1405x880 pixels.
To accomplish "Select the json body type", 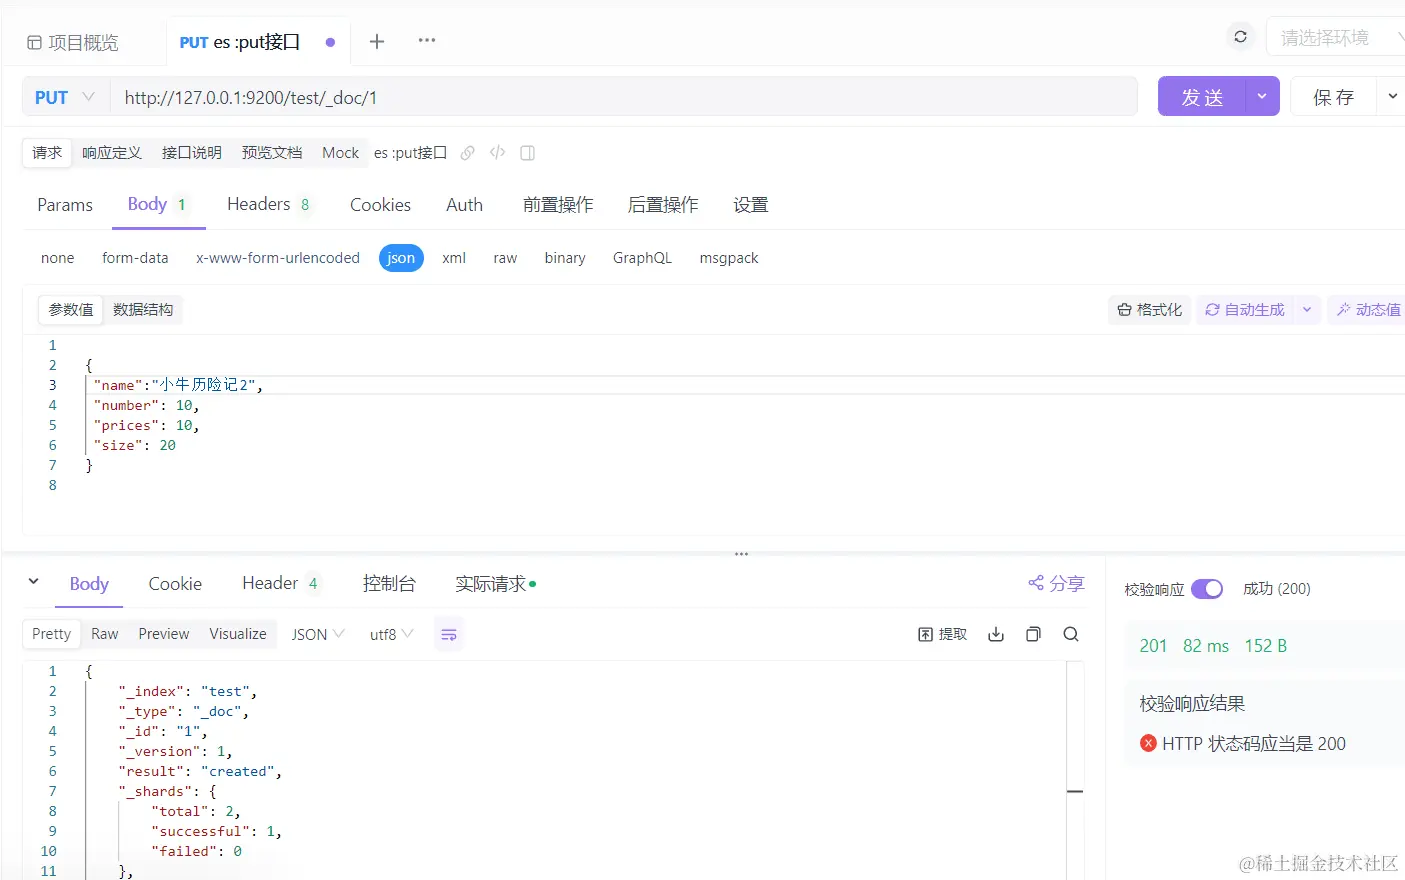I will (401, 258).
